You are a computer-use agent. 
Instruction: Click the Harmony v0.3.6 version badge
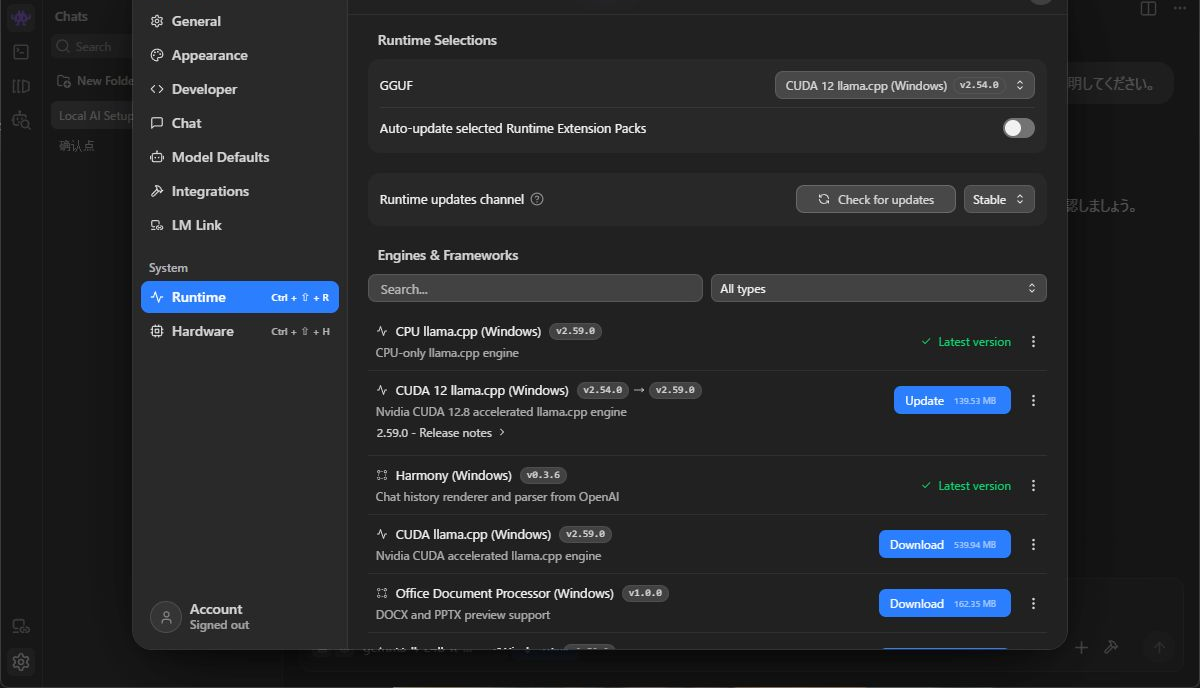pyautogui.click(x=543, y=475)
